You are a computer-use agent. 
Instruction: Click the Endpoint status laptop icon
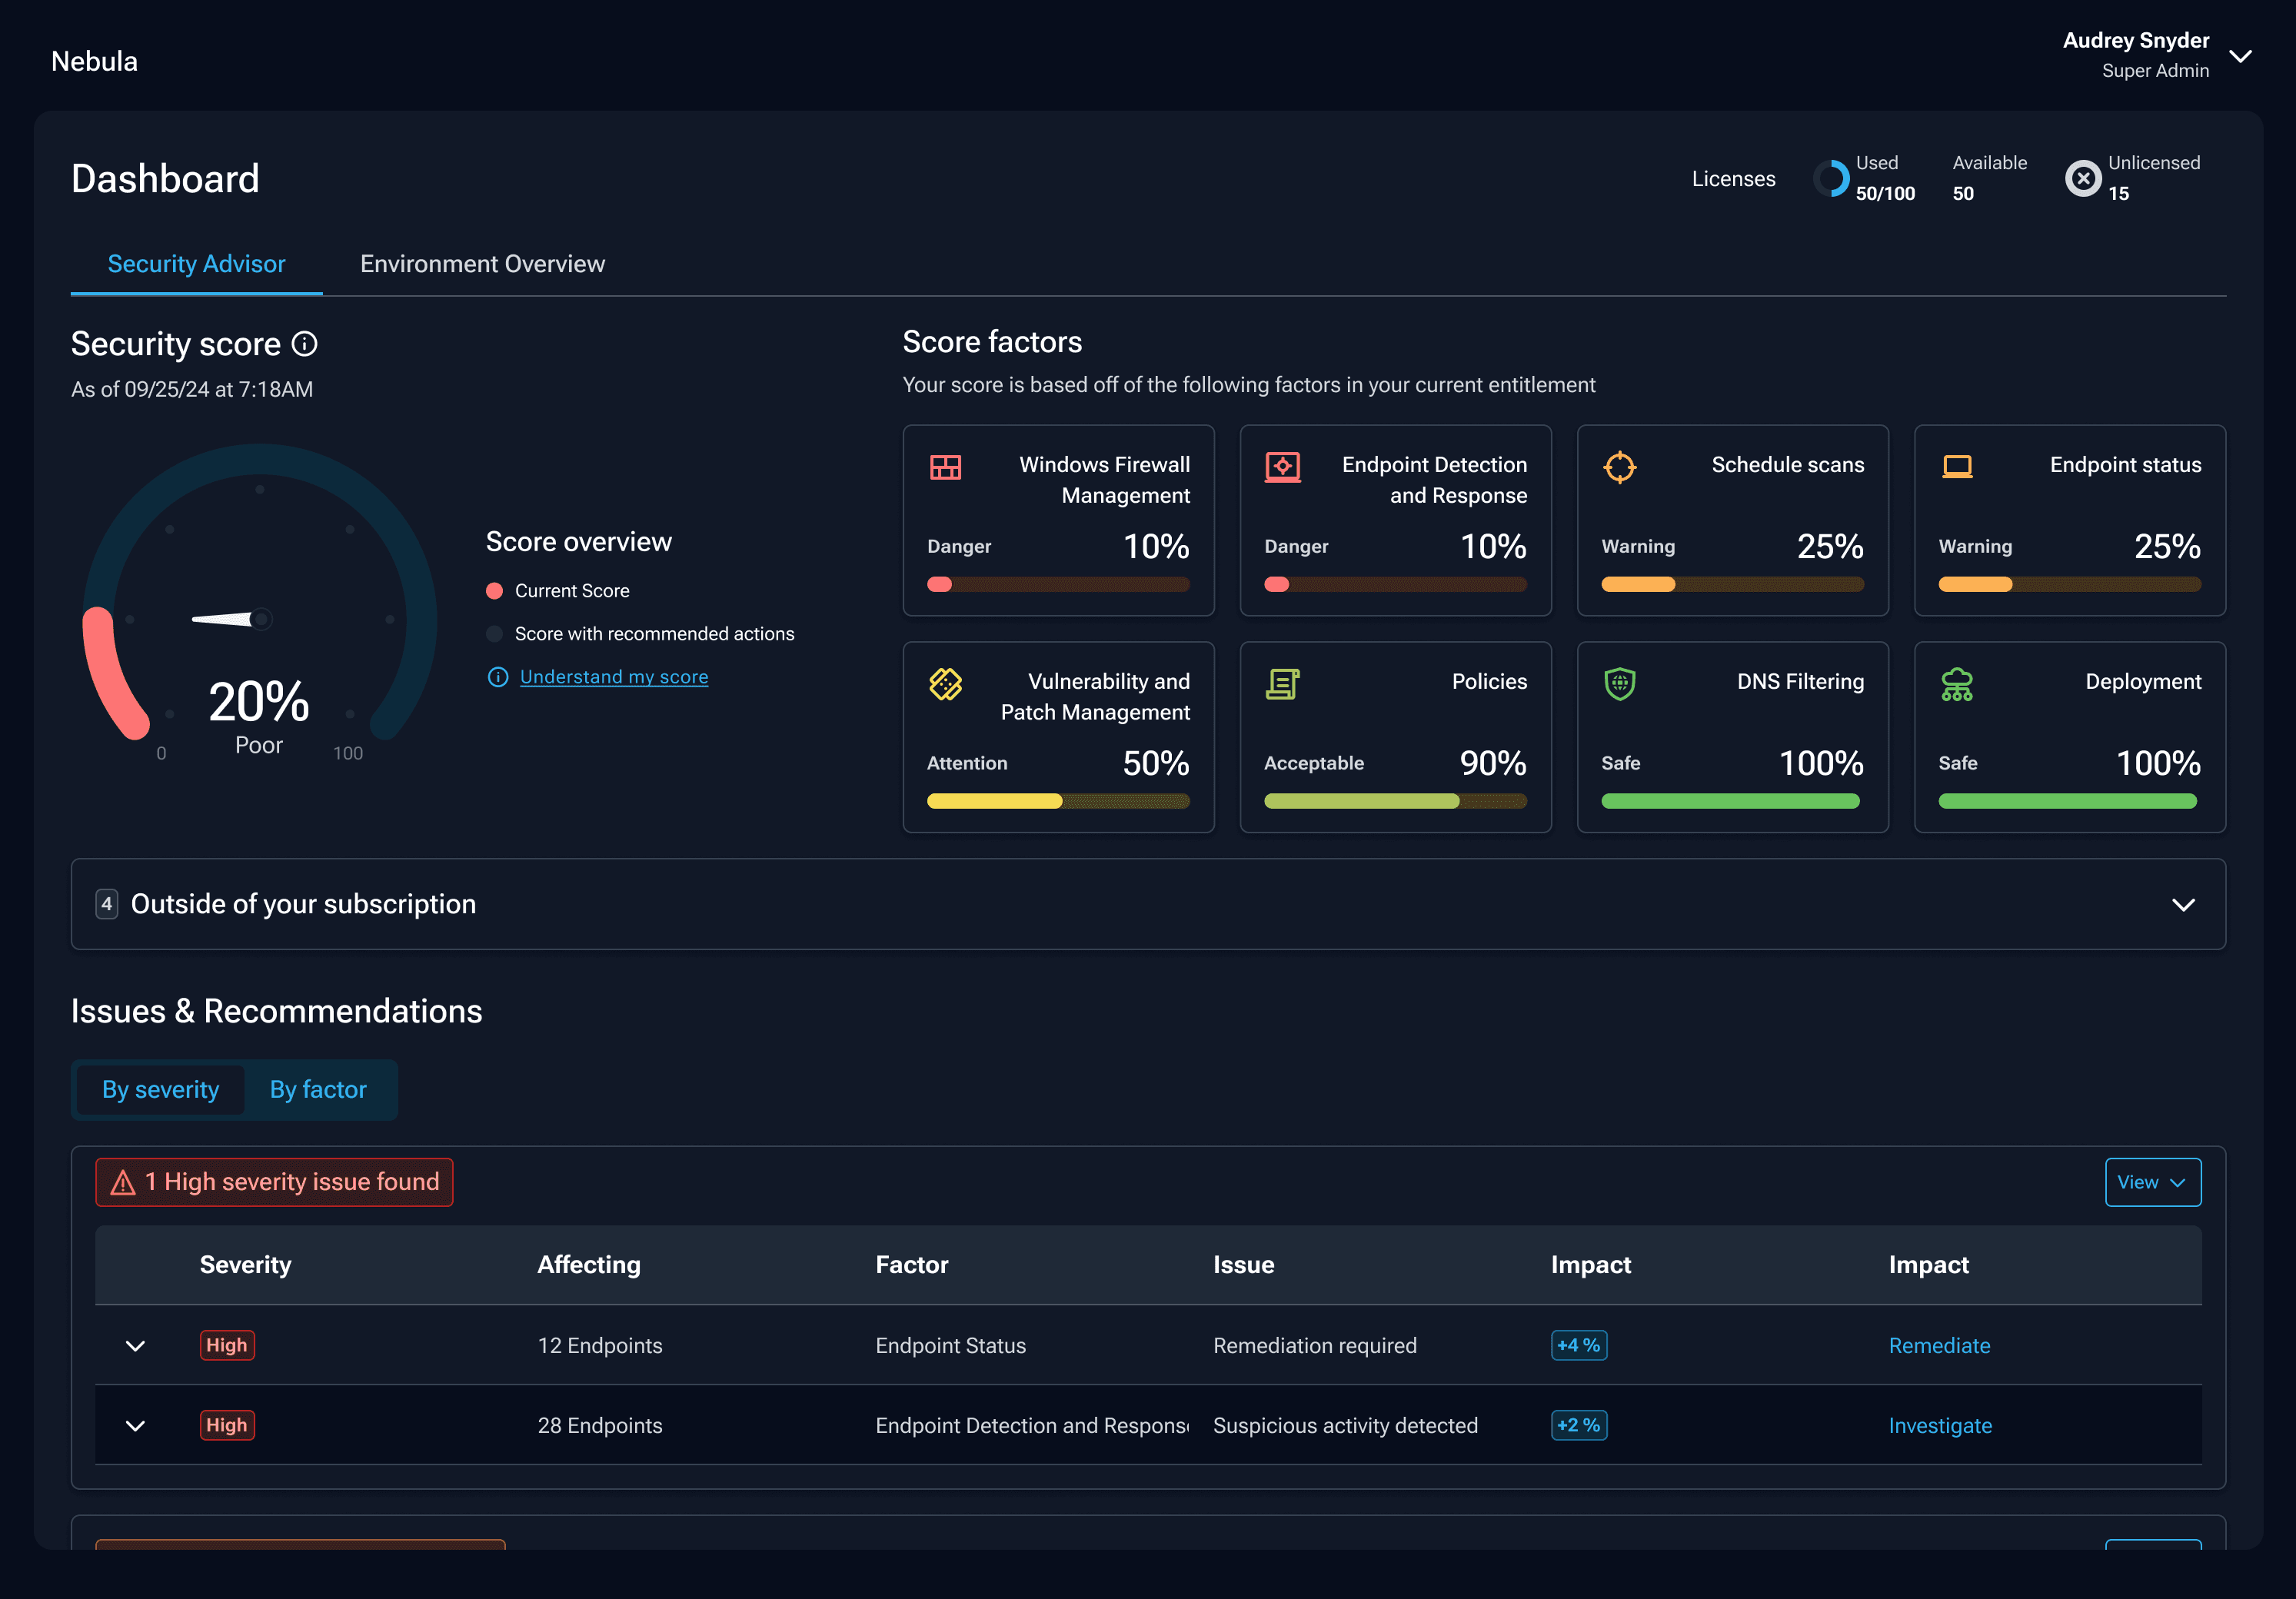click(x=1956, y=467)
